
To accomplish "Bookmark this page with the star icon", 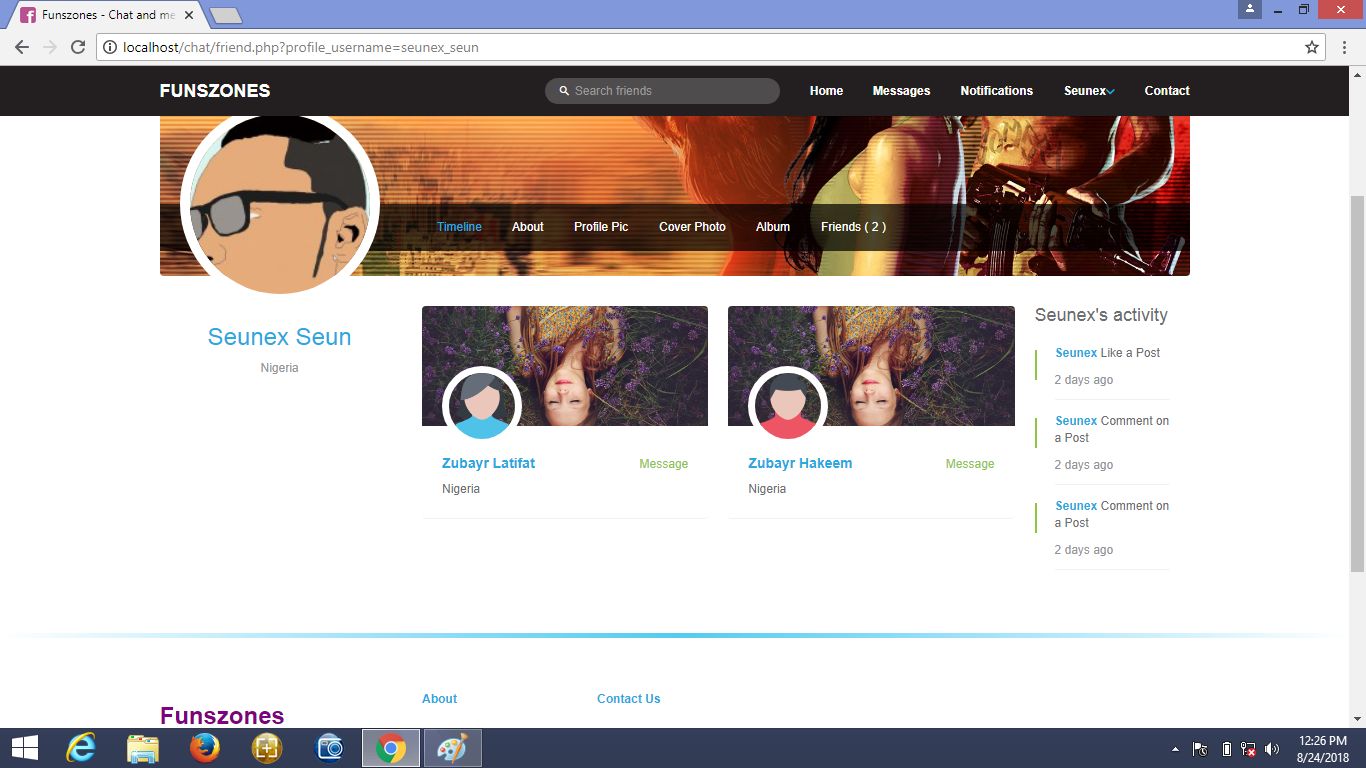I will click(1312, 47).
